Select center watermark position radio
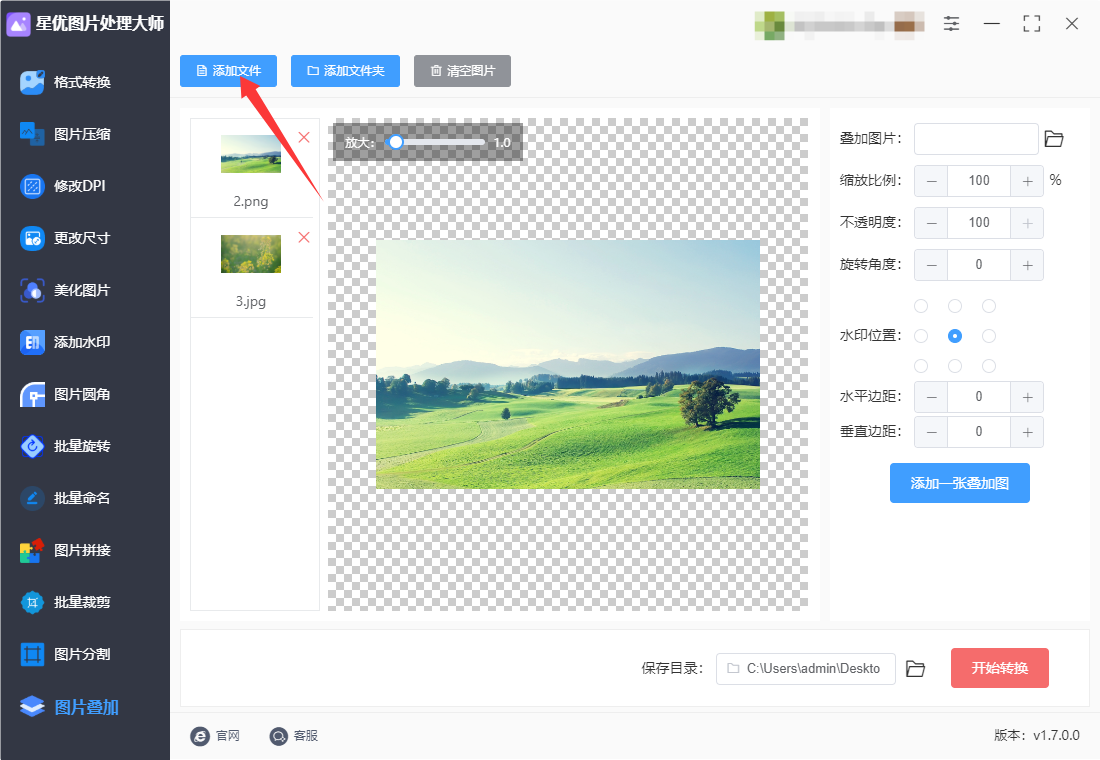 955,336
